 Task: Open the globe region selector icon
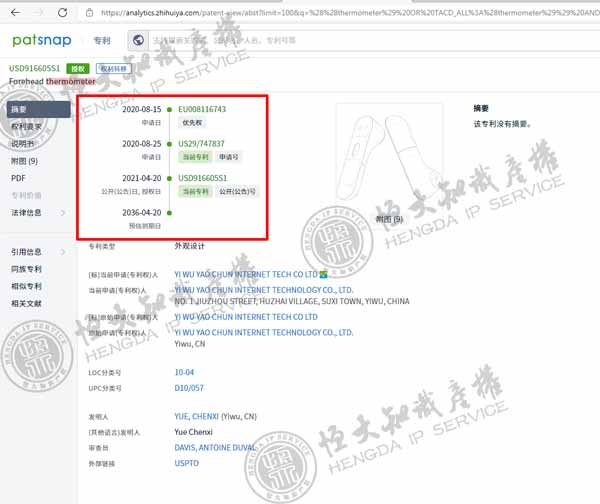tap(138, 40)
